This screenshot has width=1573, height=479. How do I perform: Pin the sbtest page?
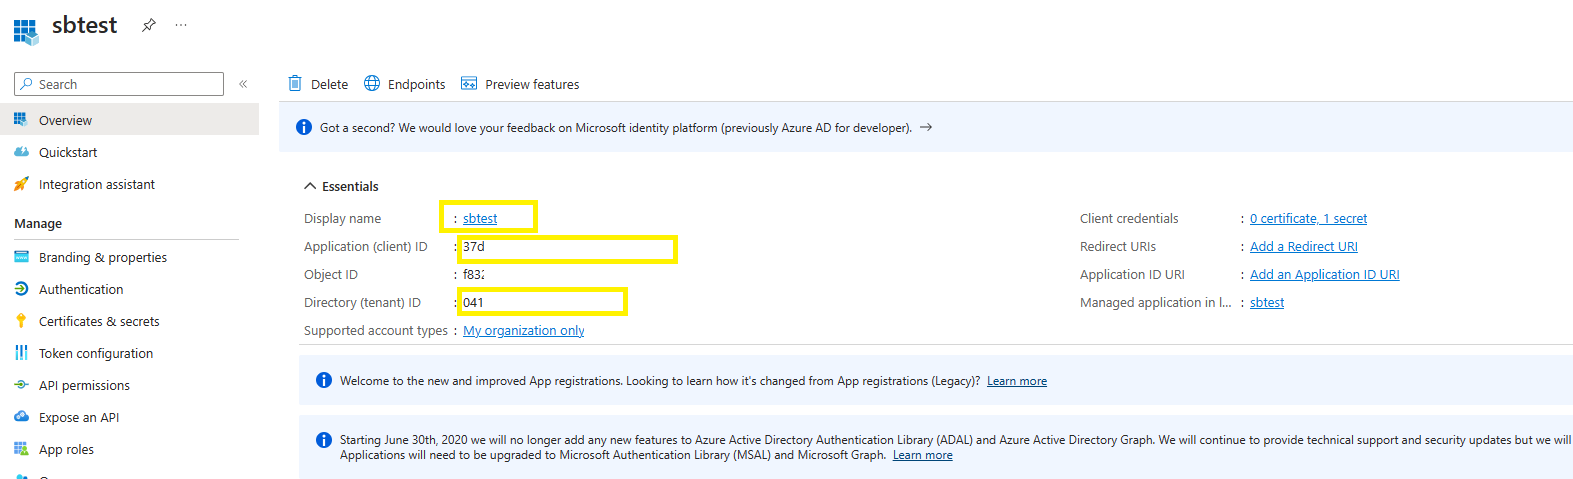click(x=149, y=25)
